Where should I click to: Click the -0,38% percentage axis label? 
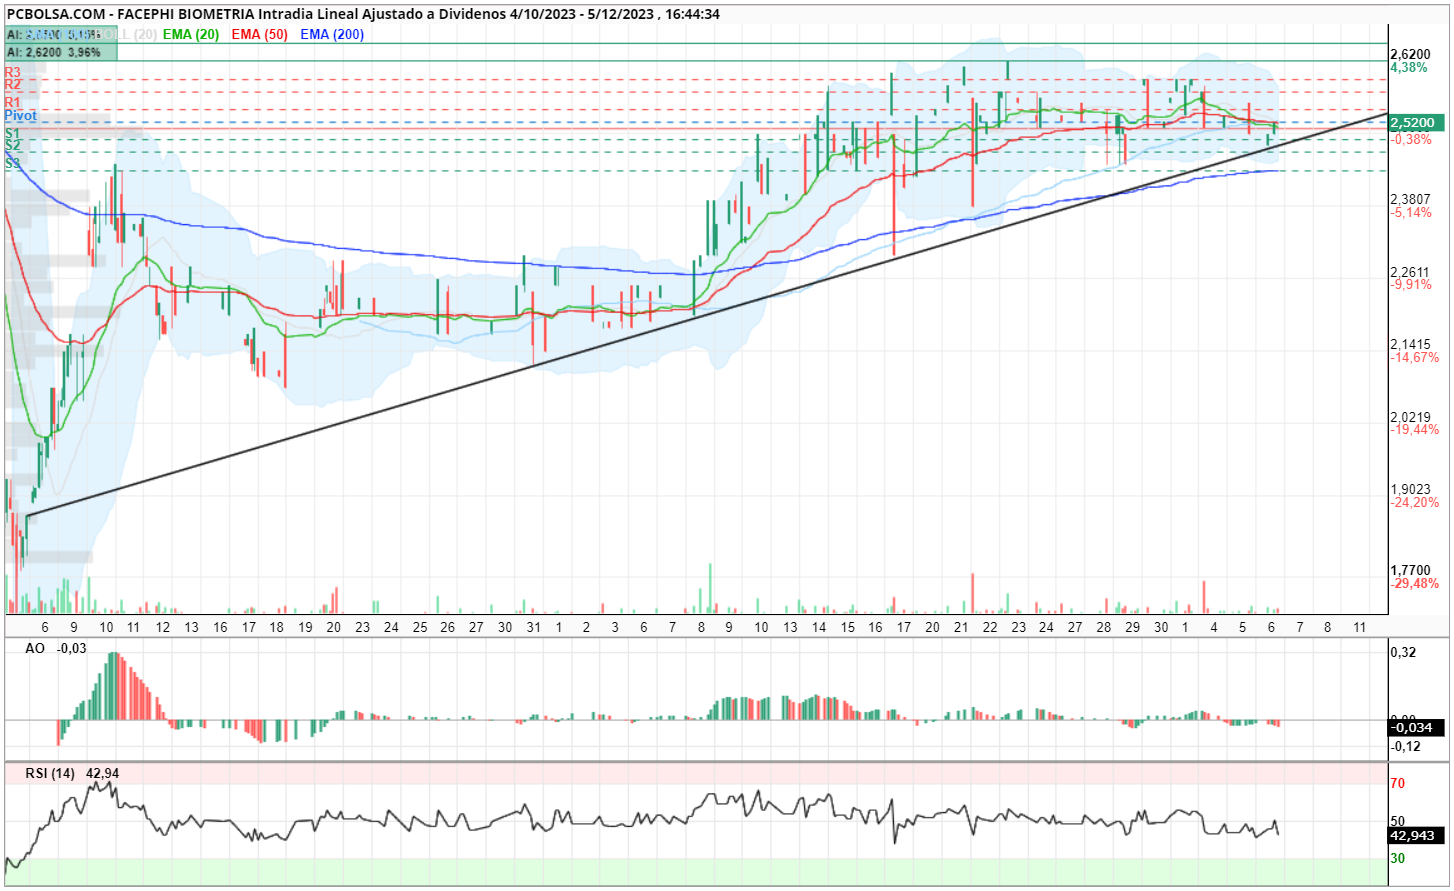1411,140
